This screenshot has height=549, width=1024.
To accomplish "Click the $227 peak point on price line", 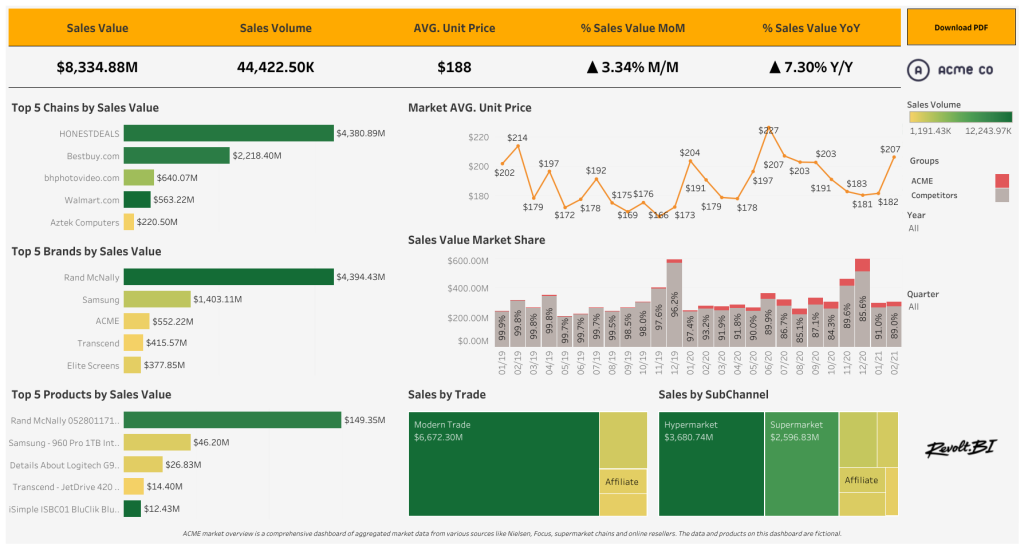I will click(769, 128).
